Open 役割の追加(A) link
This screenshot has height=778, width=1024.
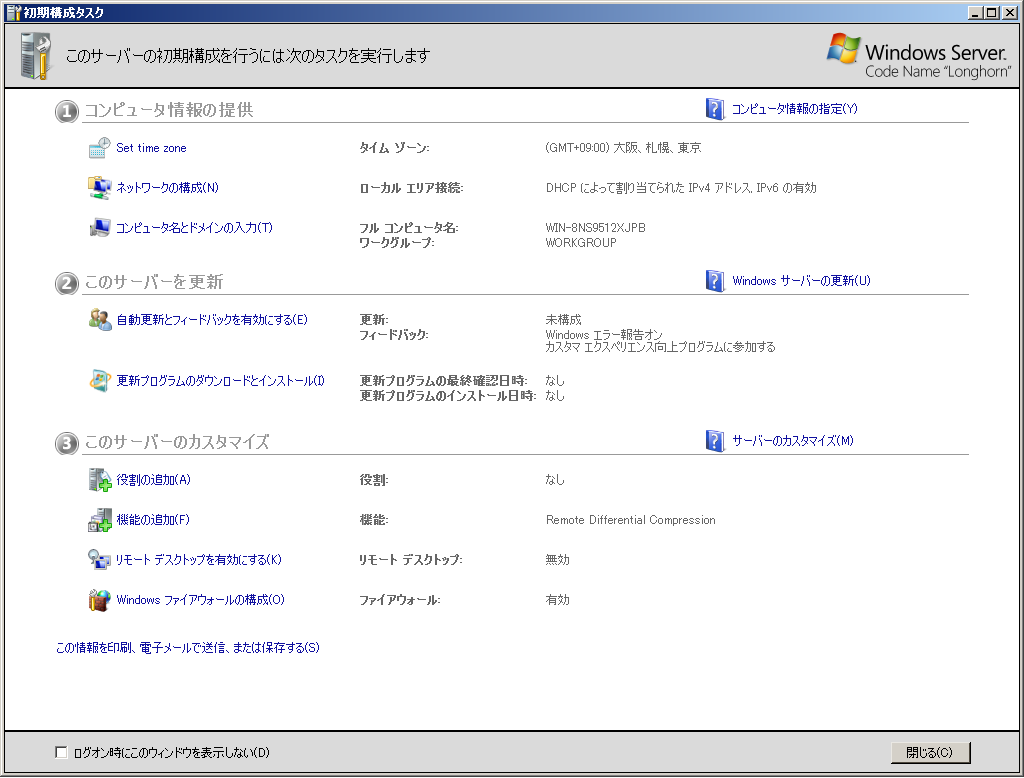[x=153, y=480]
